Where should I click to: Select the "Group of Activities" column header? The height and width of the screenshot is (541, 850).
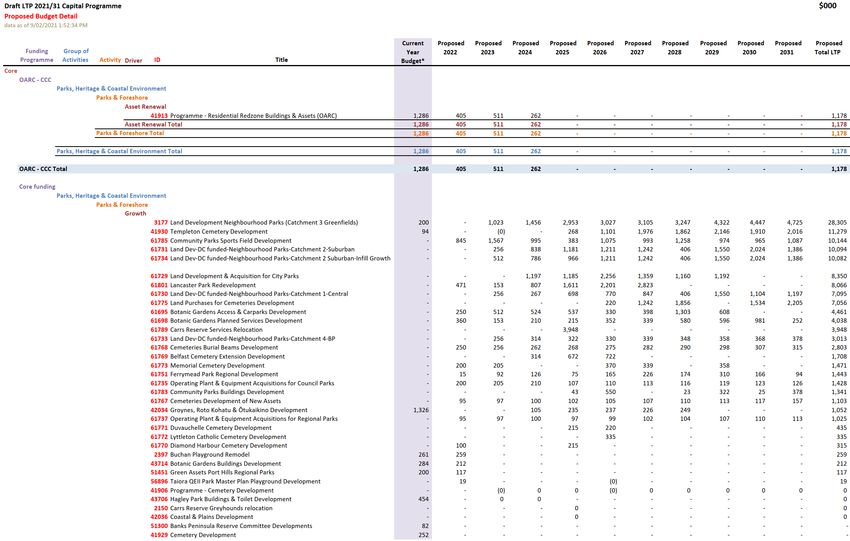75,55
